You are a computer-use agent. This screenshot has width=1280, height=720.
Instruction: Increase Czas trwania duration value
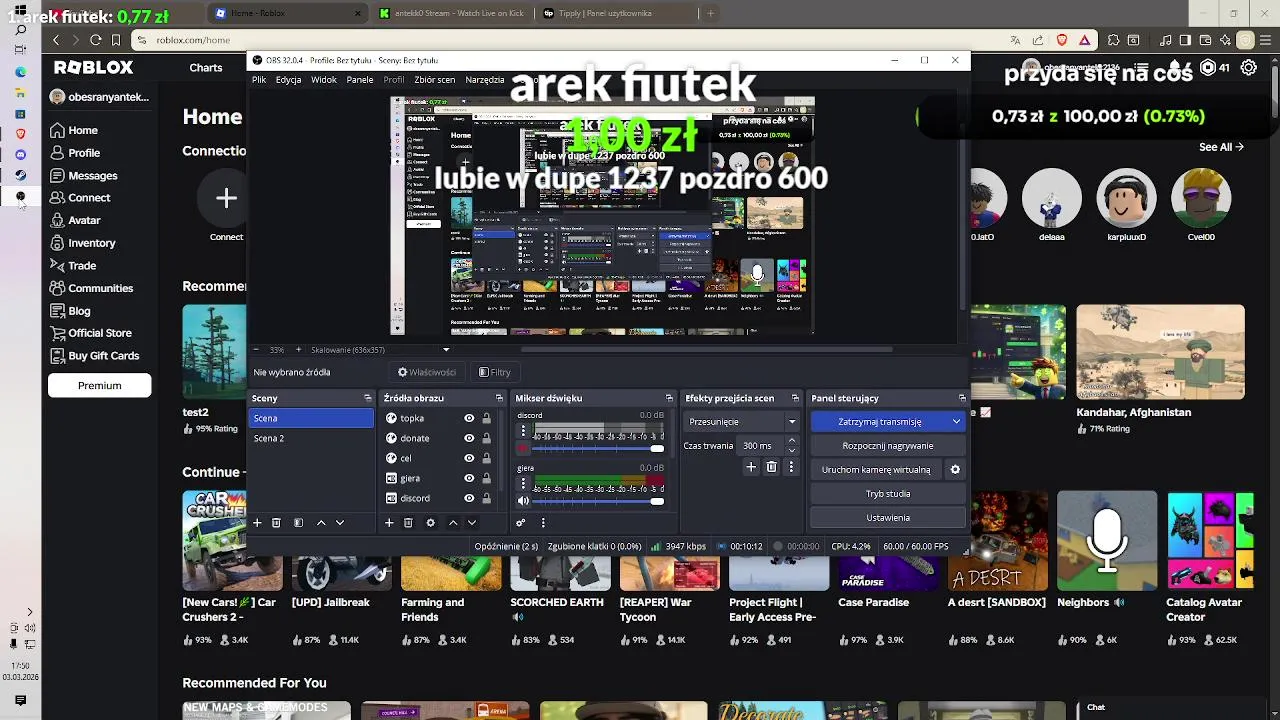pyautogui.click(x=792, y=440)
